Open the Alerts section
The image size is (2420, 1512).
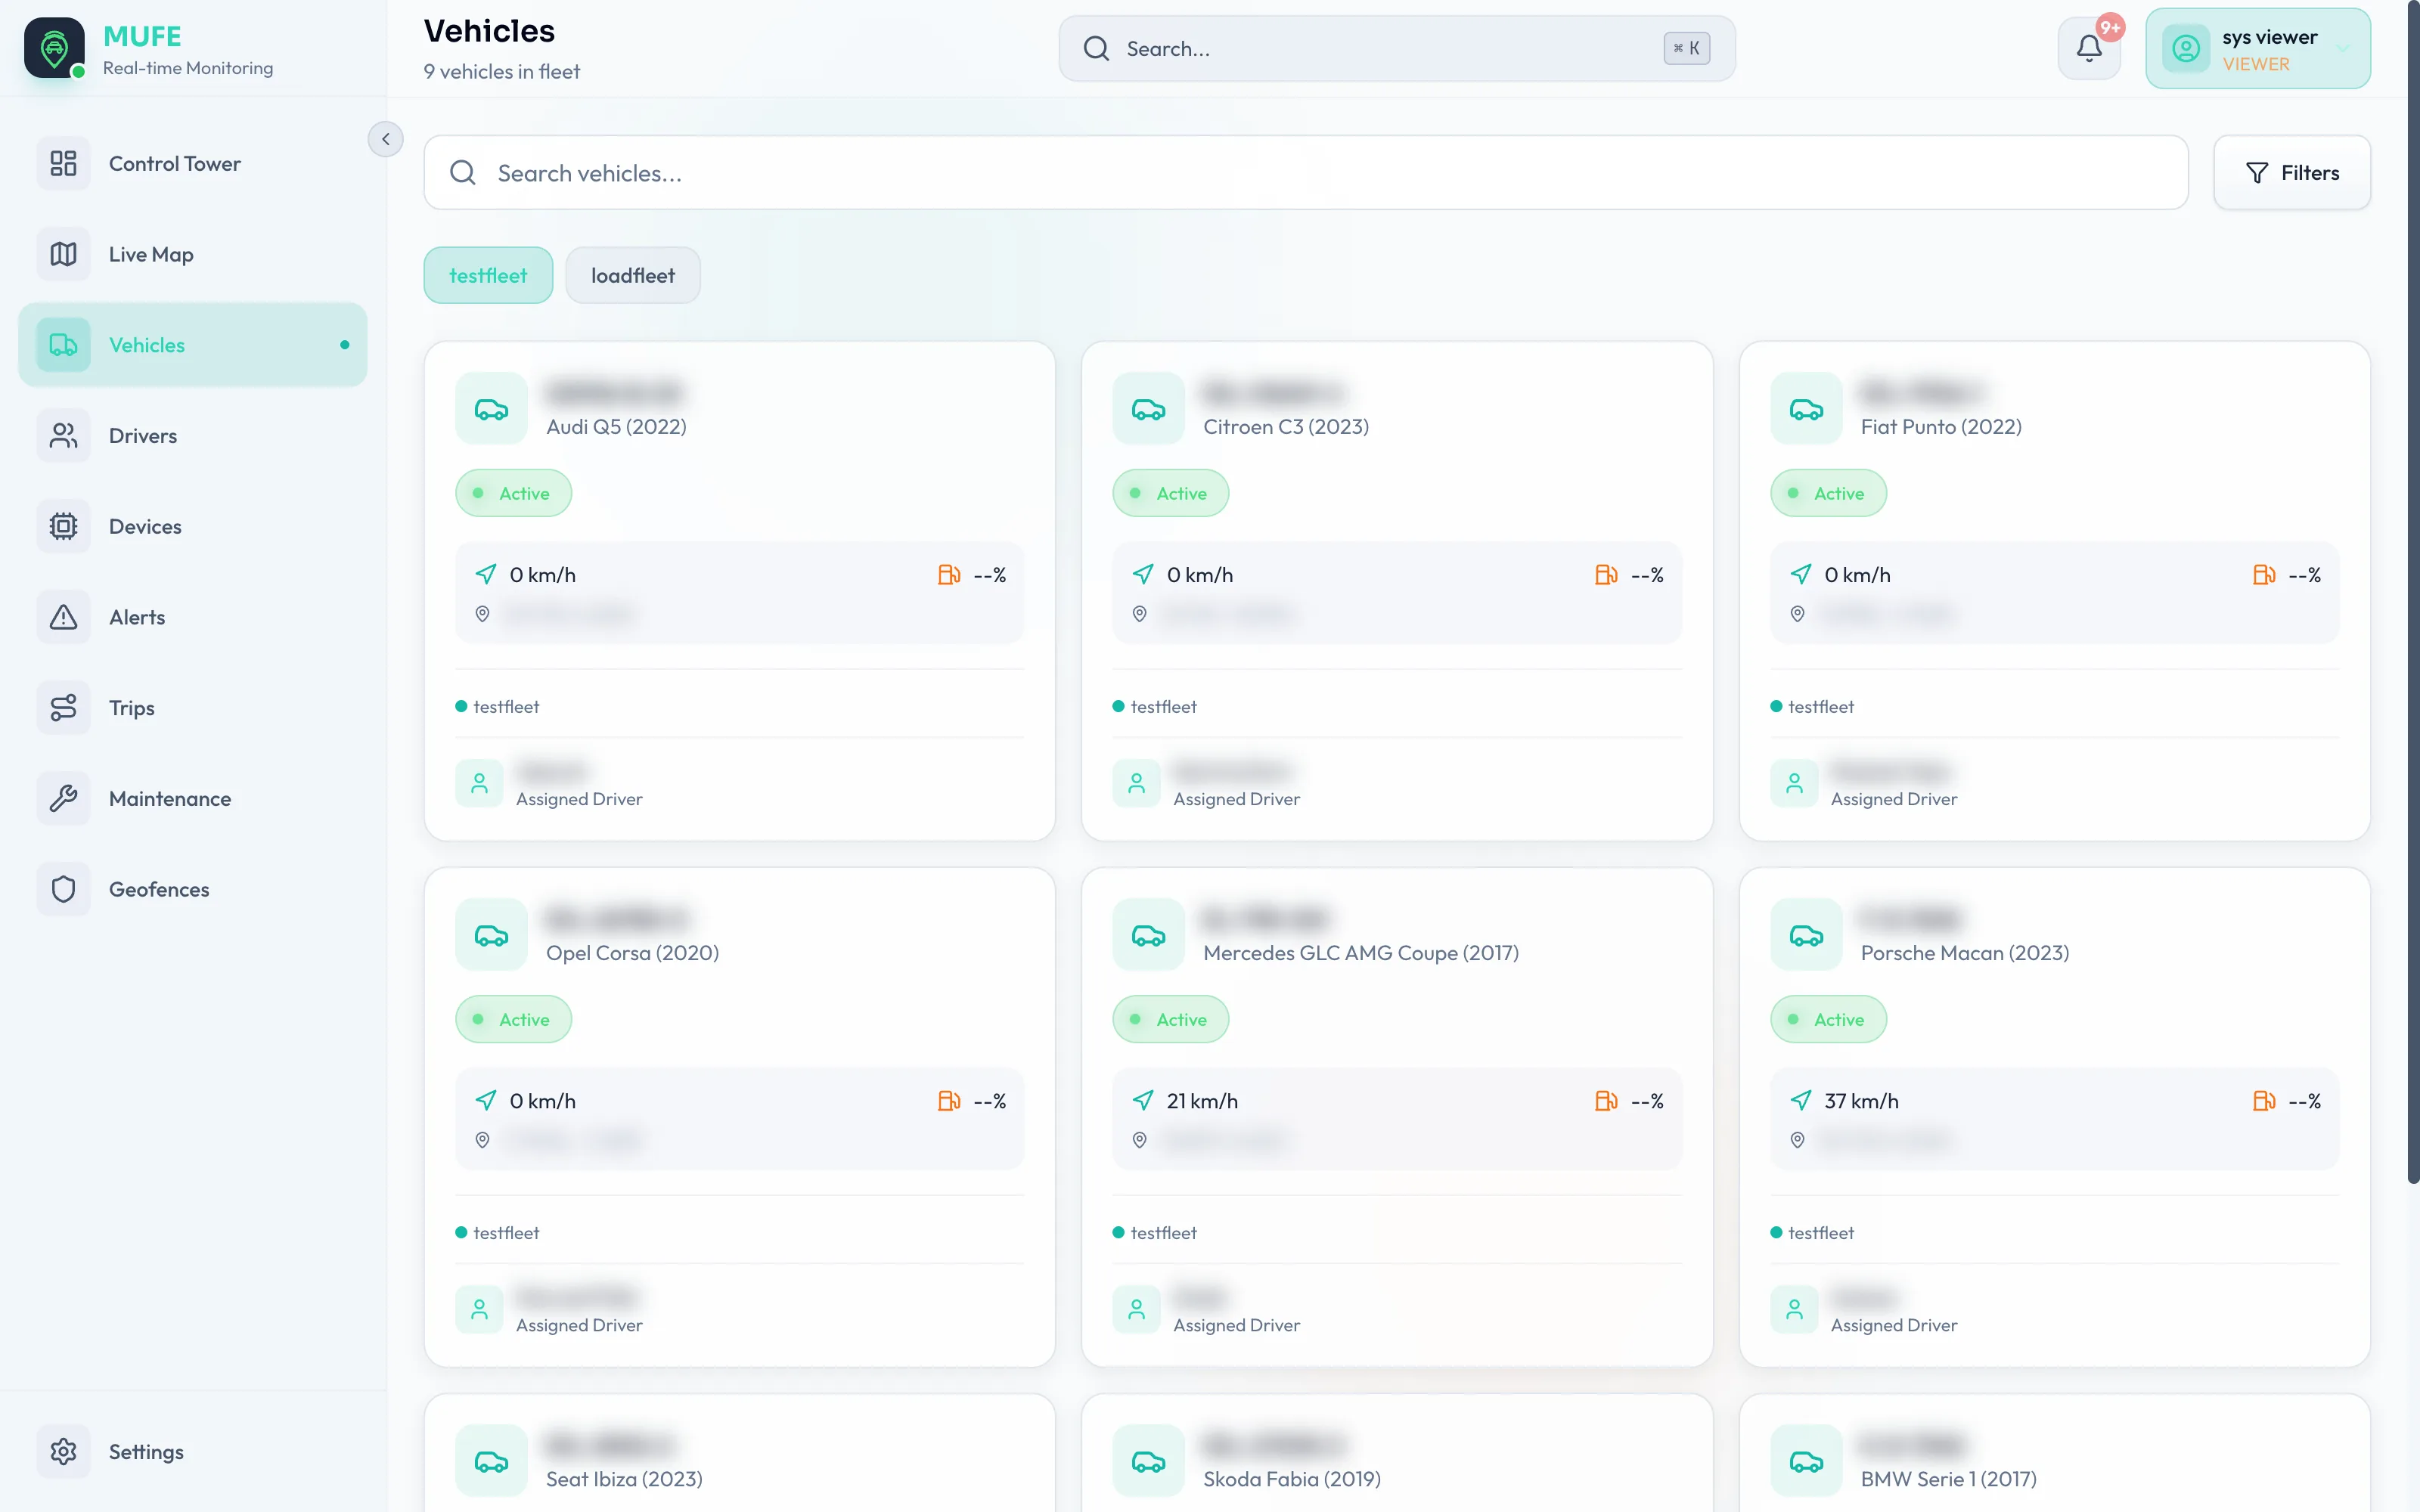[x=192, y=617]
